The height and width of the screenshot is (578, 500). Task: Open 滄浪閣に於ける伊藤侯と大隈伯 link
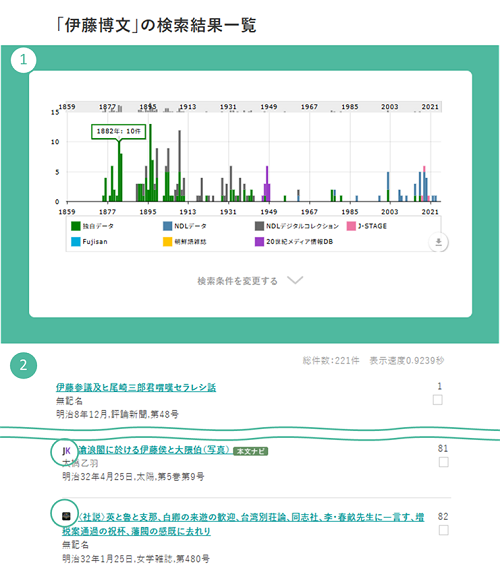[155, 450]
